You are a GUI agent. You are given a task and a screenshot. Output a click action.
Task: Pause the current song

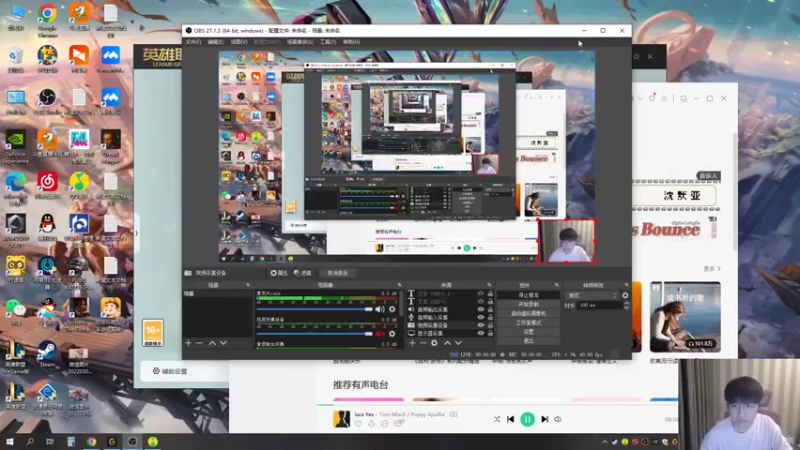(528, 419)
